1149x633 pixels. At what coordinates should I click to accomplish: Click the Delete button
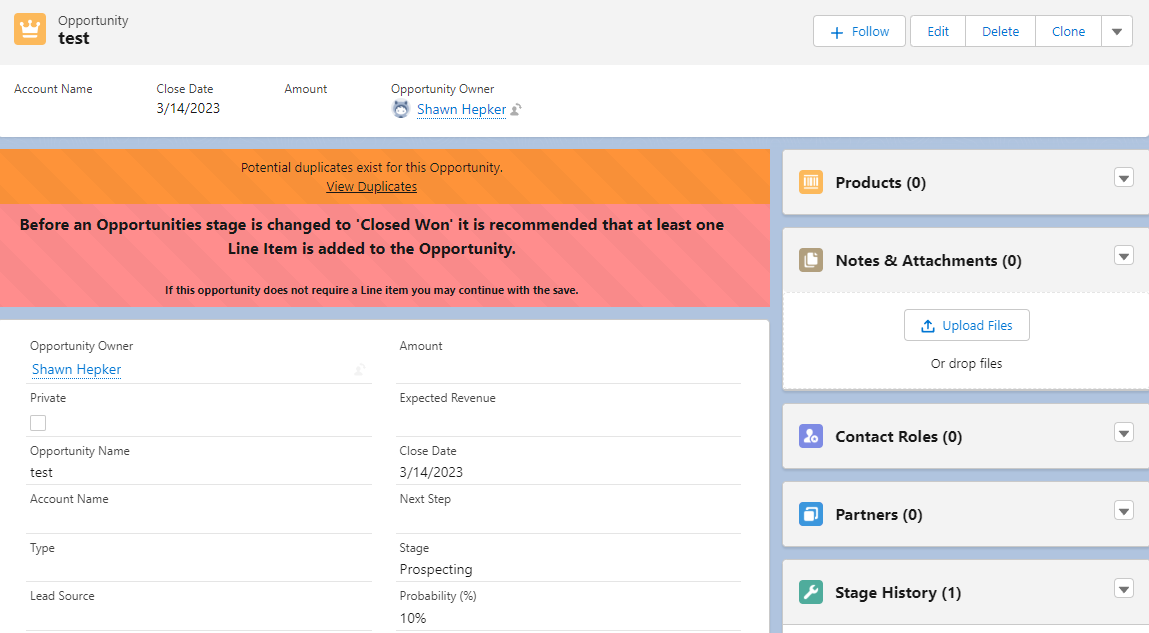1000,31
